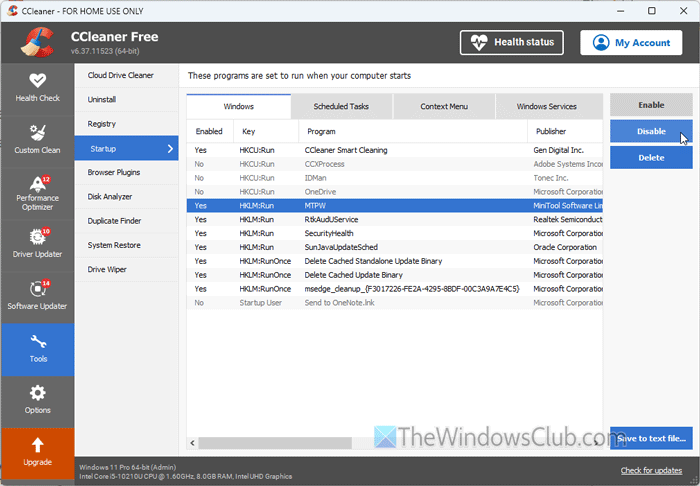Viewport: 700px width, 486px height.
Task: Select the SunJavaUpdateSched startup row
Action: tap(394, 246)
